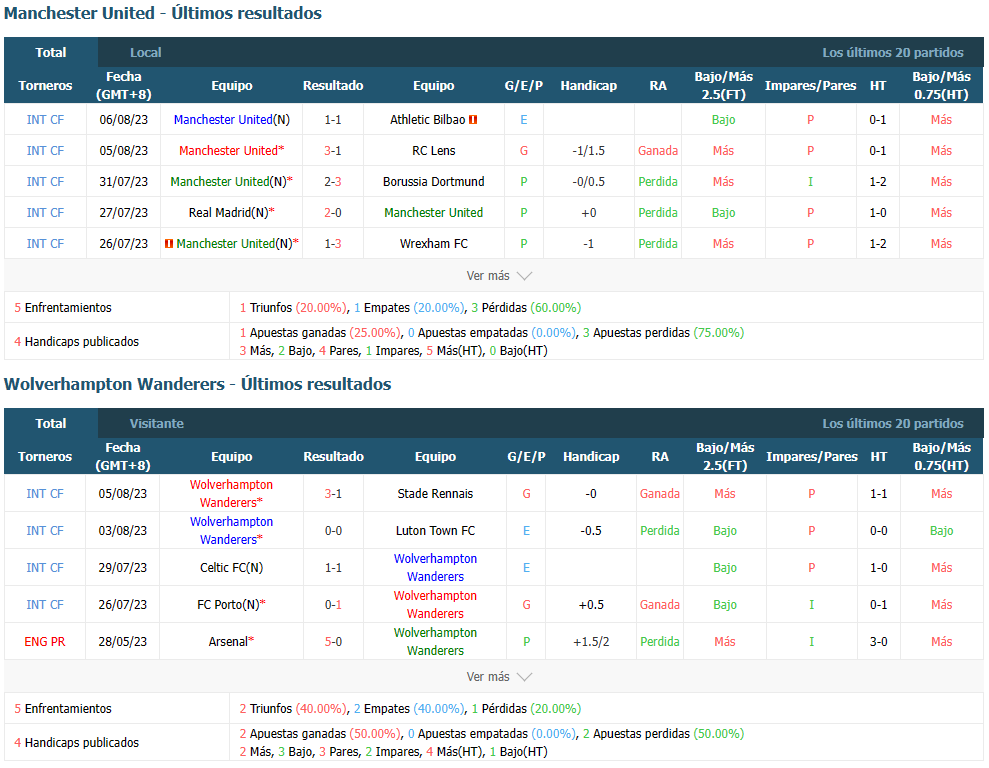Open Arsenal team link
Viewport: 989px width, 768px height.
point(231,641)
